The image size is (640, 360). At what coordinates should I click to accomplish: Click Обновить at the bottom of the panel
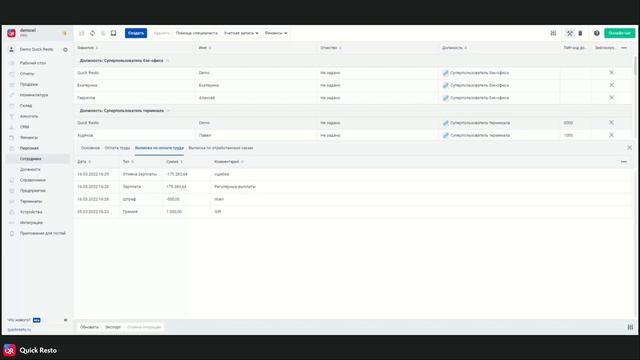(89, 327)
